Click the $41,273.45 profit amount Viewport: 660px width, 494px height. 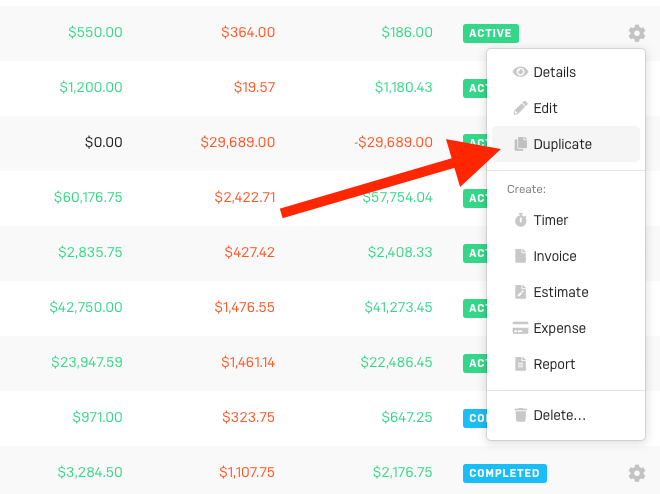pyautogui.click(x=398, y=307)
